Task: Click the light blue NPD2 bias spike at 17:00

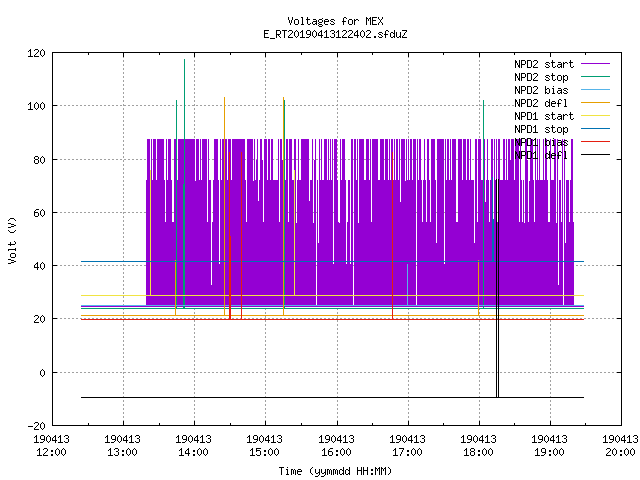Action: (407, 284)
